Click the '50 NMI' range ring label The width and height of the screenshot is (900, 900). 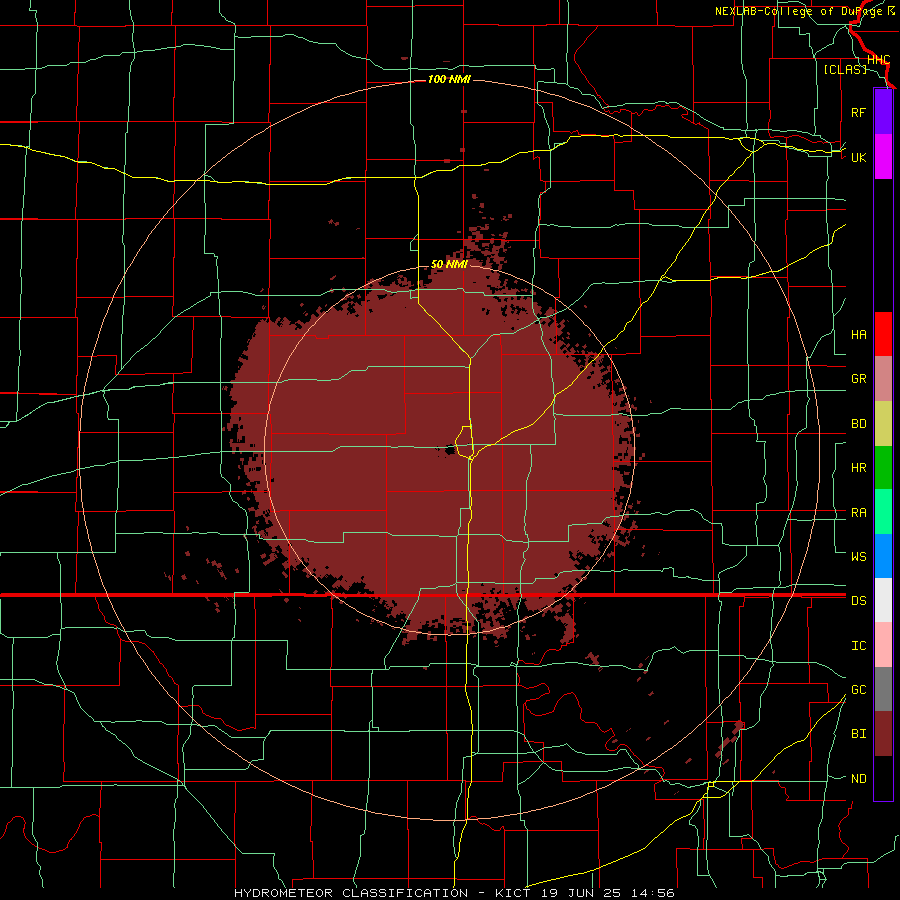click(449, 264)
